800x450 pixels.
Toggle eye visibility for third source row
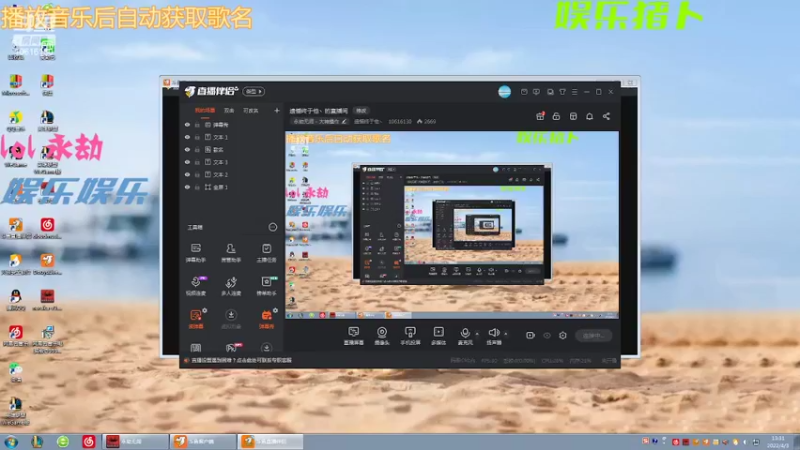point(187,149)
